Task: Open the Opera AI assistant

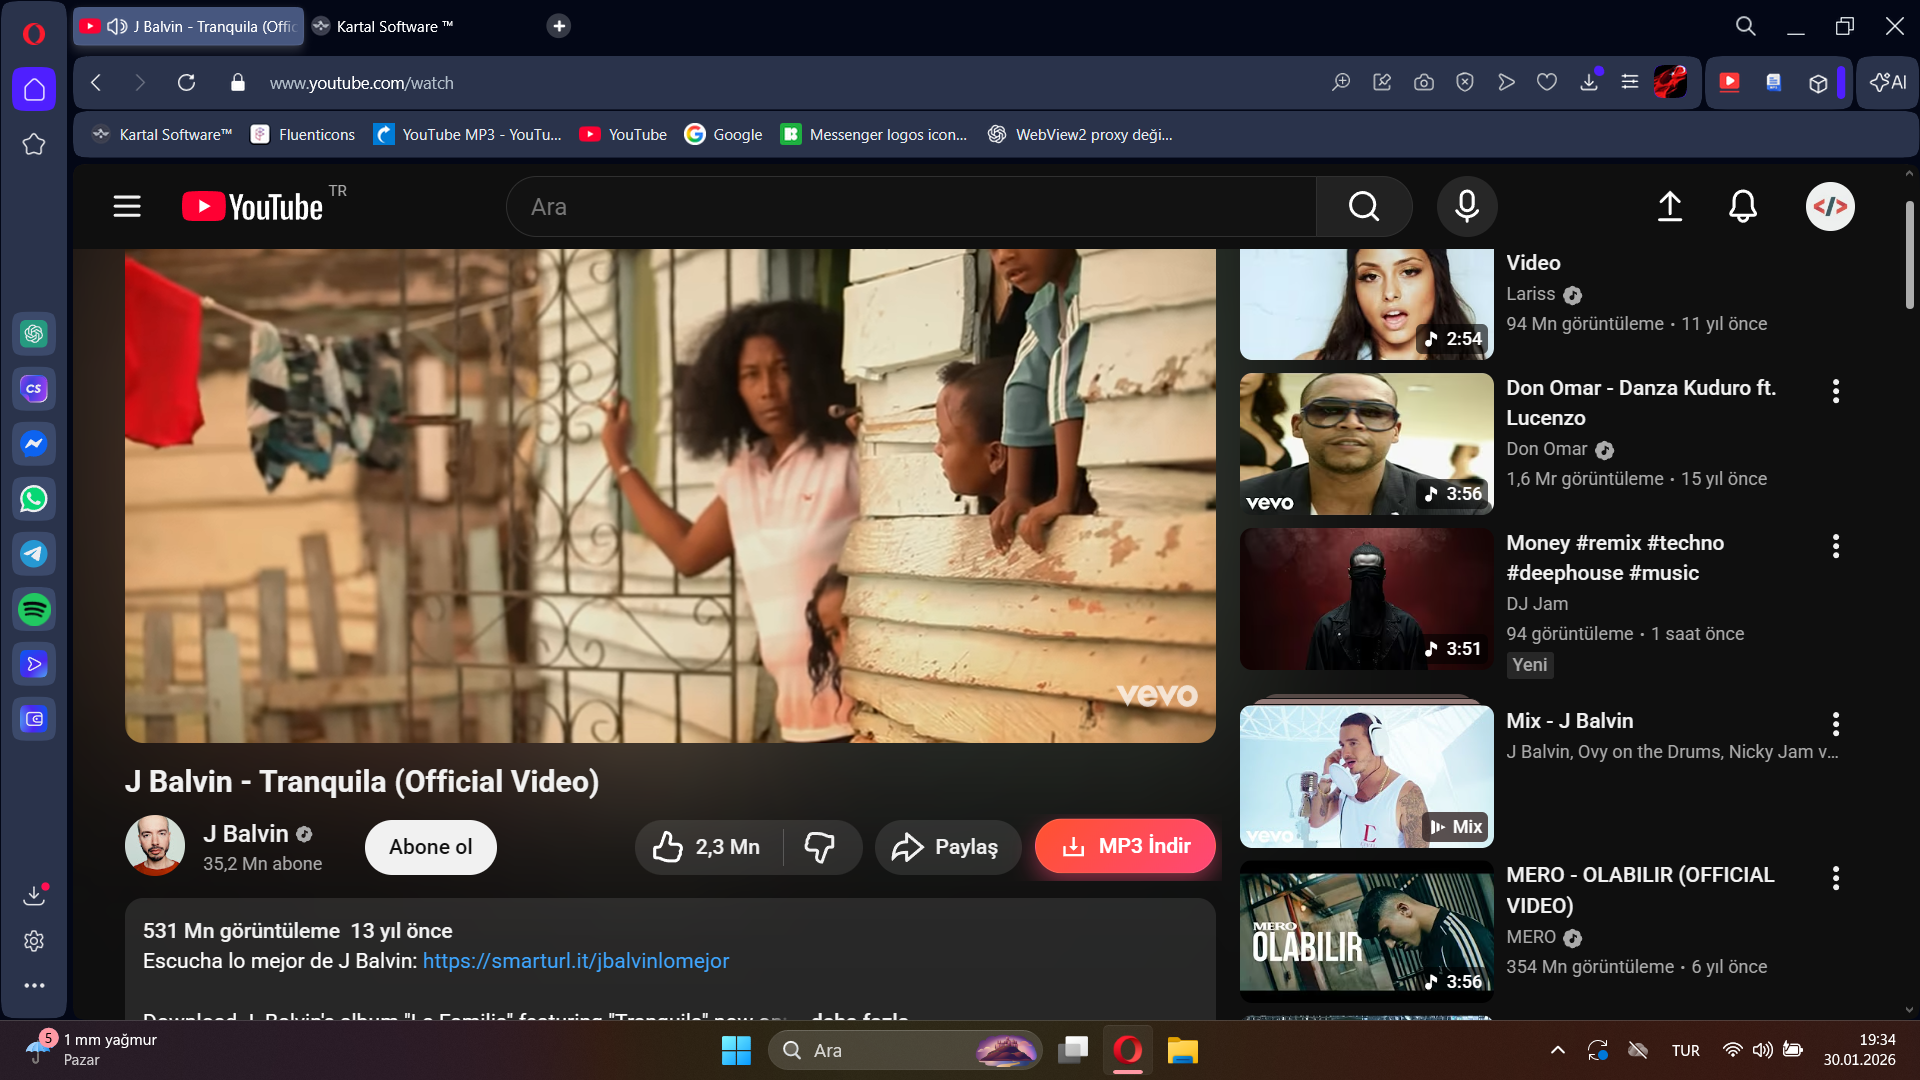Action: click(1888, 82)
